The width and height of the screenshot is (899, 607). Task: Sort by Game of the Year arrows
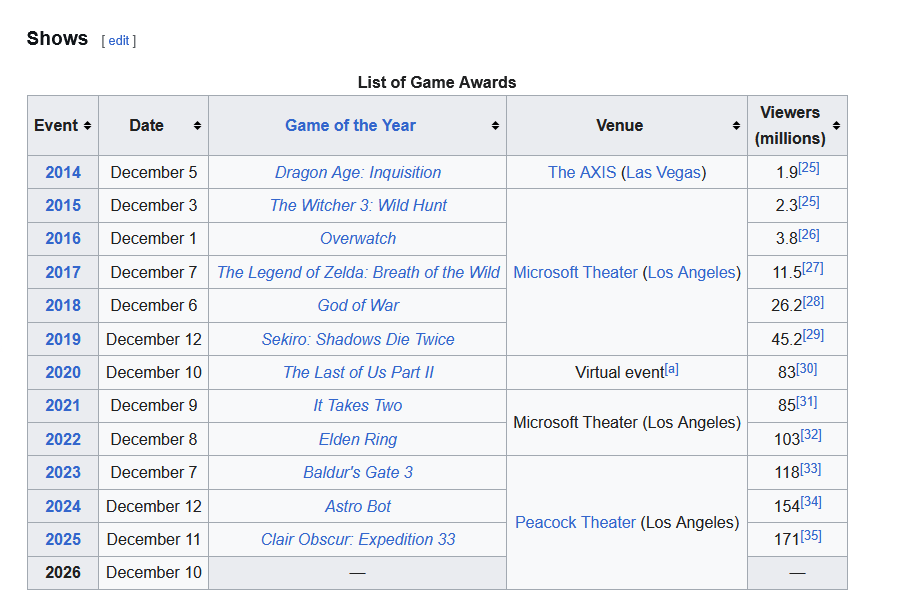(495, 126)
